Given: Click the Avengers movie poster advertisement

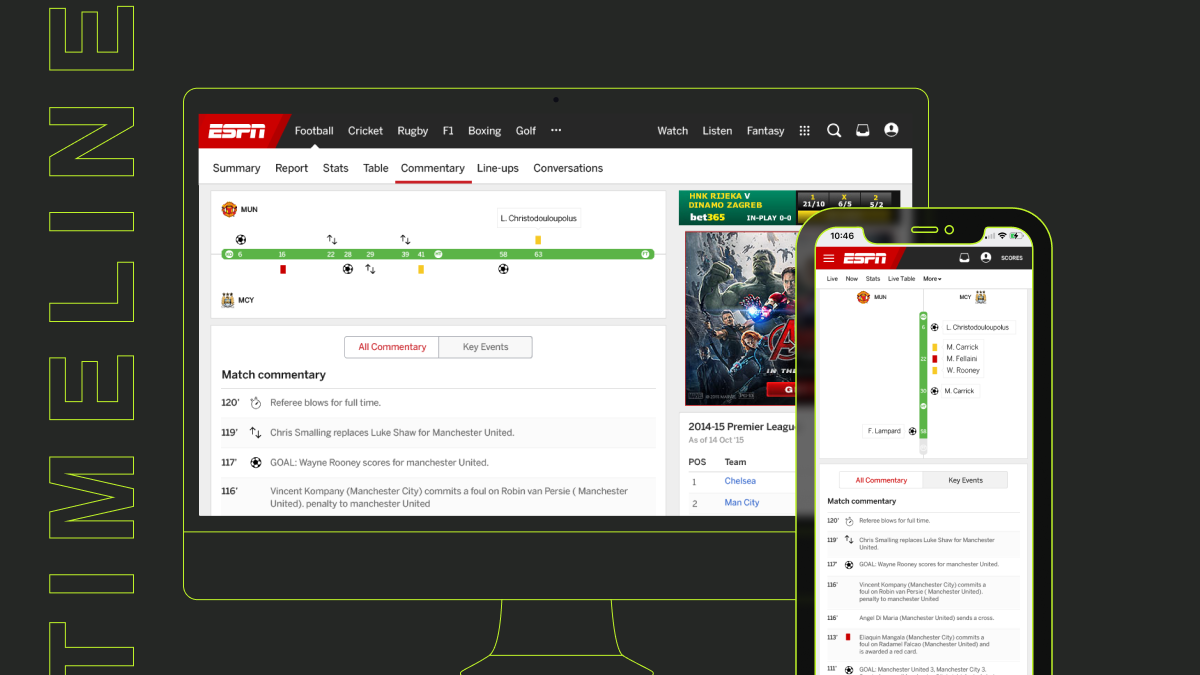Looking at the screenshot, I should pyautogui.click(x=740, y=318).
